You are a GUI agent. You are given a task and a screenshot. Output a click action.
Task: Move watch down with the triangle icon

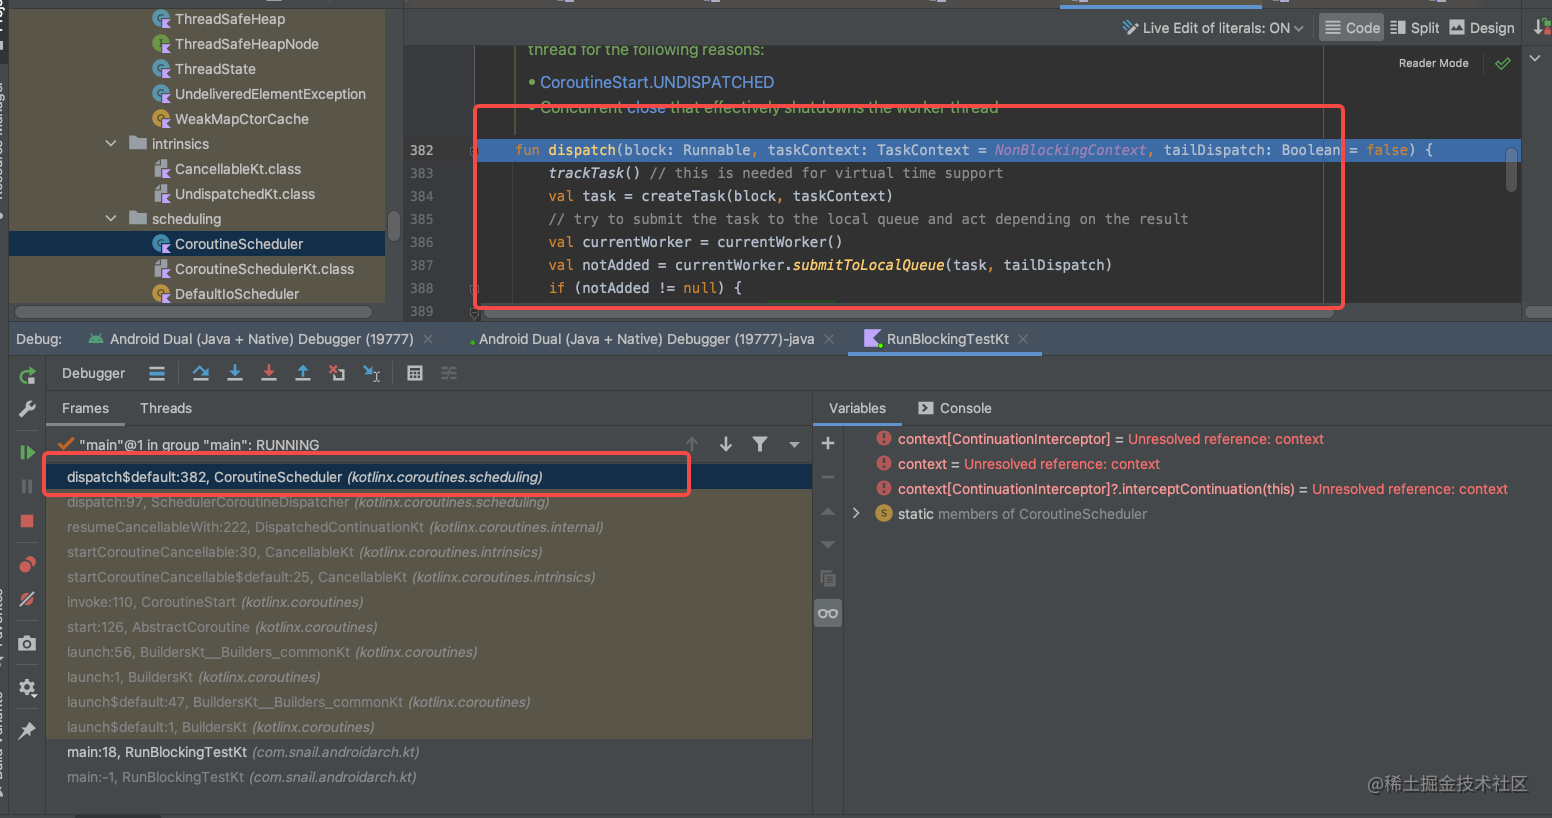tap(828, 545)
